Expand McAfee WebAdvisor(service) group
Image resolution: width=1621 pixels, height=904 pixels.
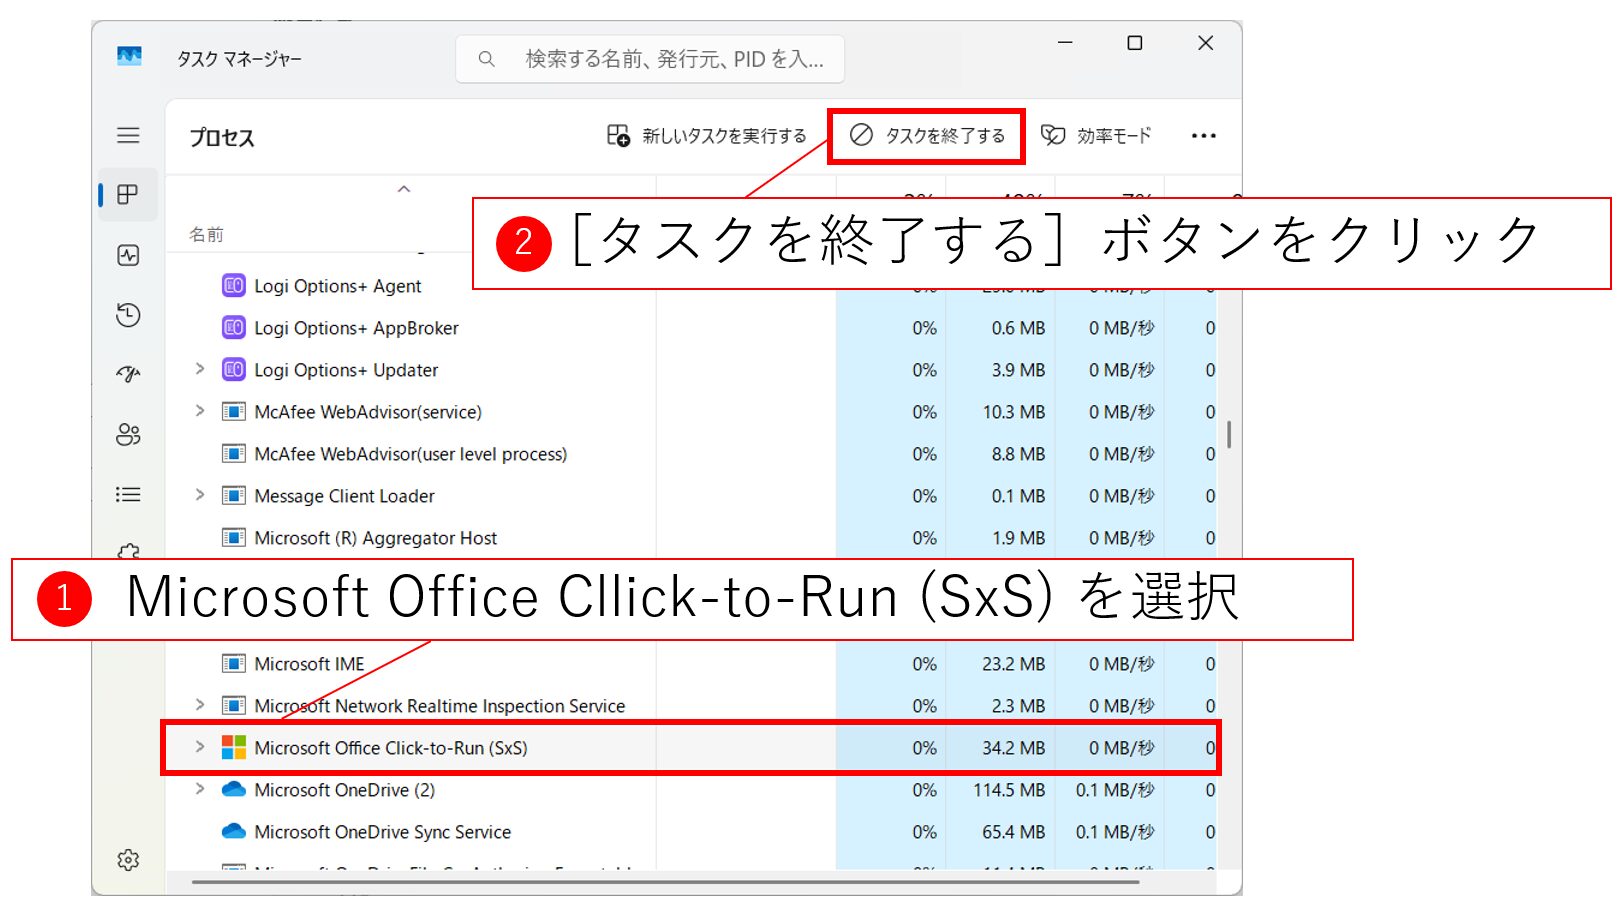coord(200,411)
